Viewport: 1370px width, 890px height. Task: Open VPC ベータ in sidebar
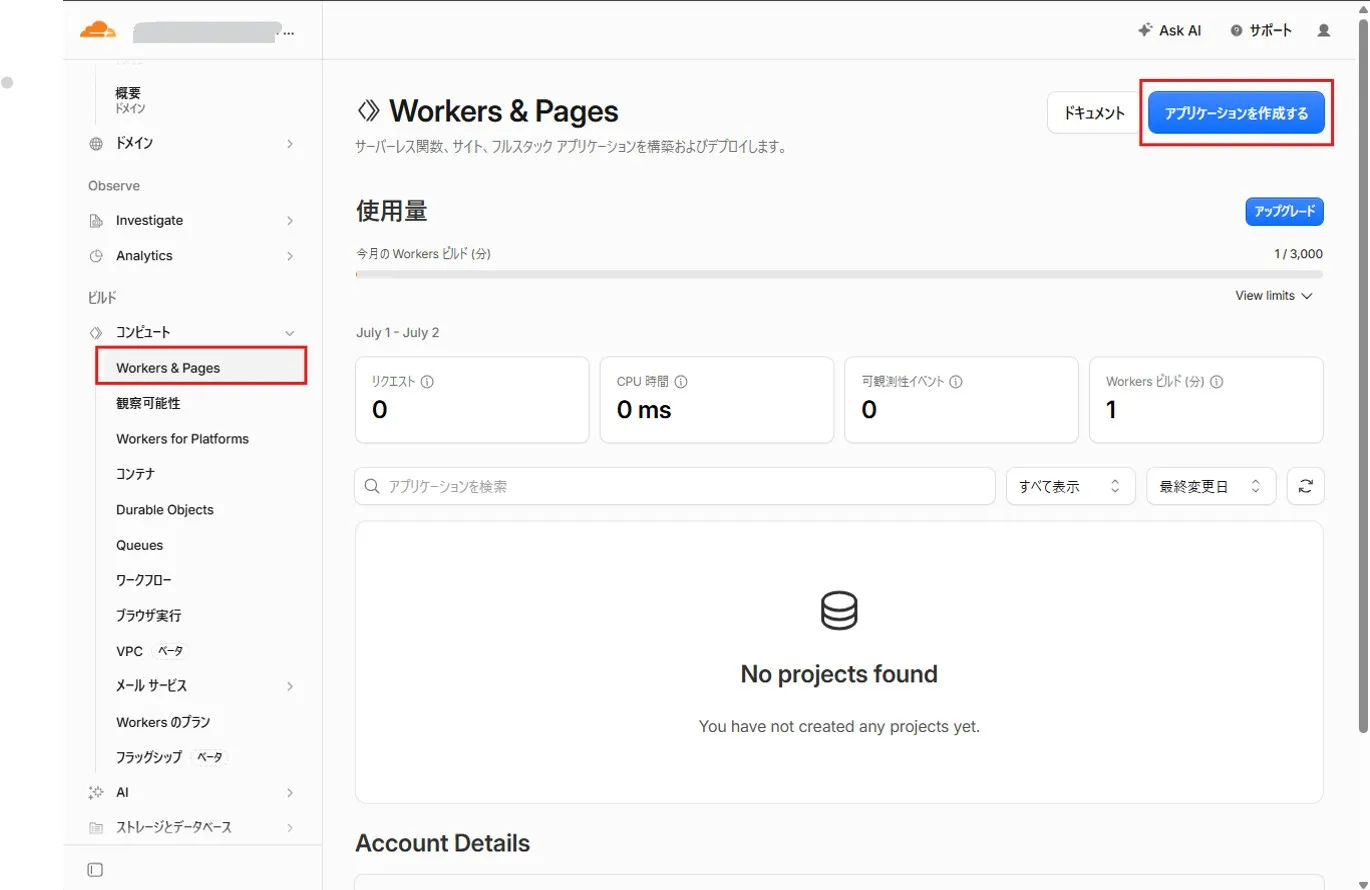pyautogui.click(x=151, y=651)
